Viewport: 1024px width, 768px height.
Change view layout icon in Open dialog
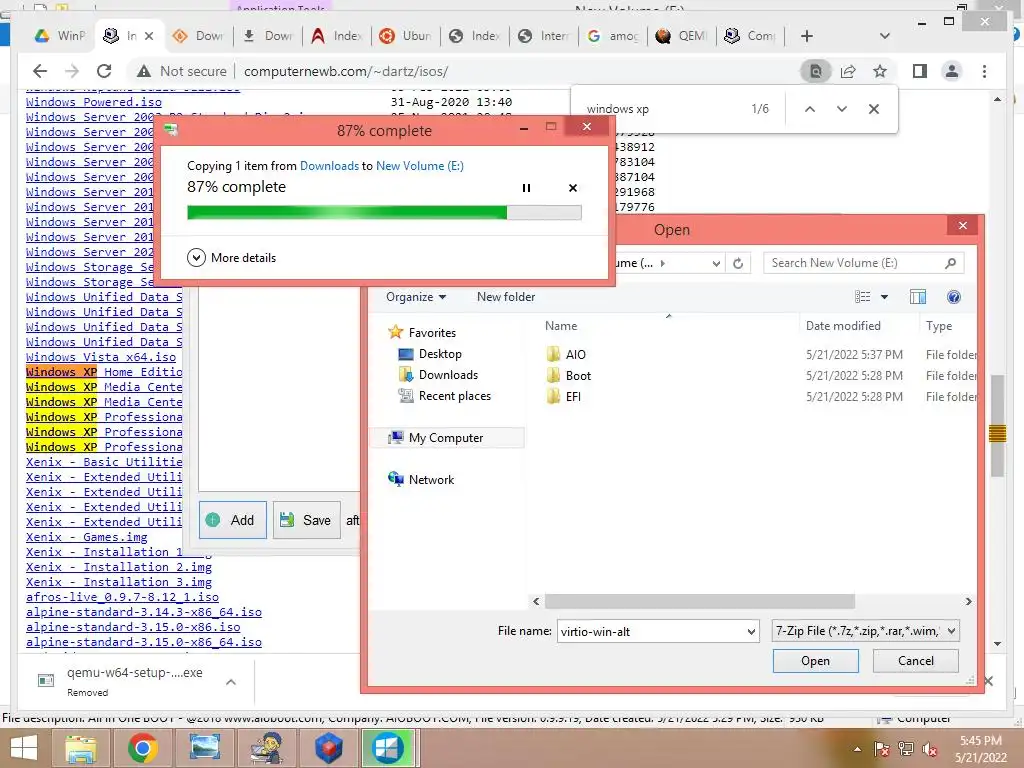point(863,297)
